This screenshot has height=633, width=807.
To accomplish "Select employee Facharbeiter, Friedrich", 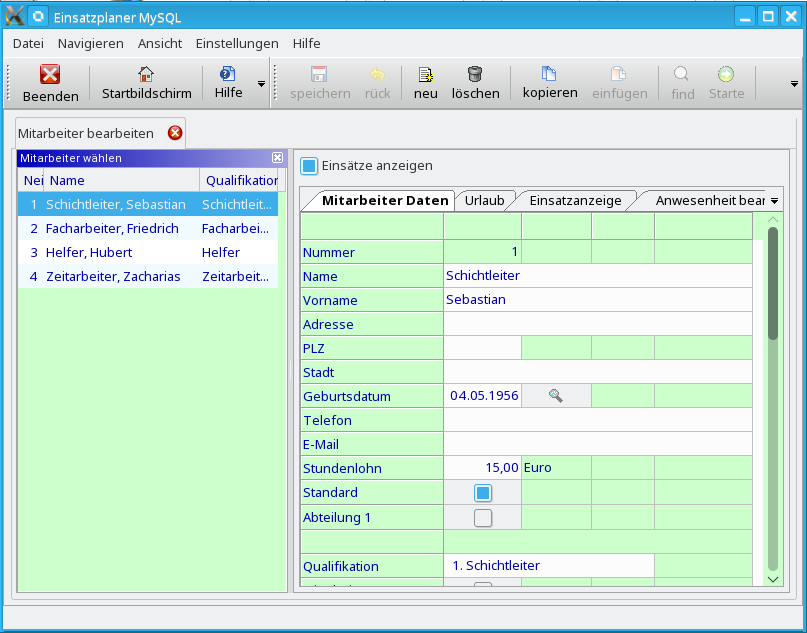I will [112, 228].
